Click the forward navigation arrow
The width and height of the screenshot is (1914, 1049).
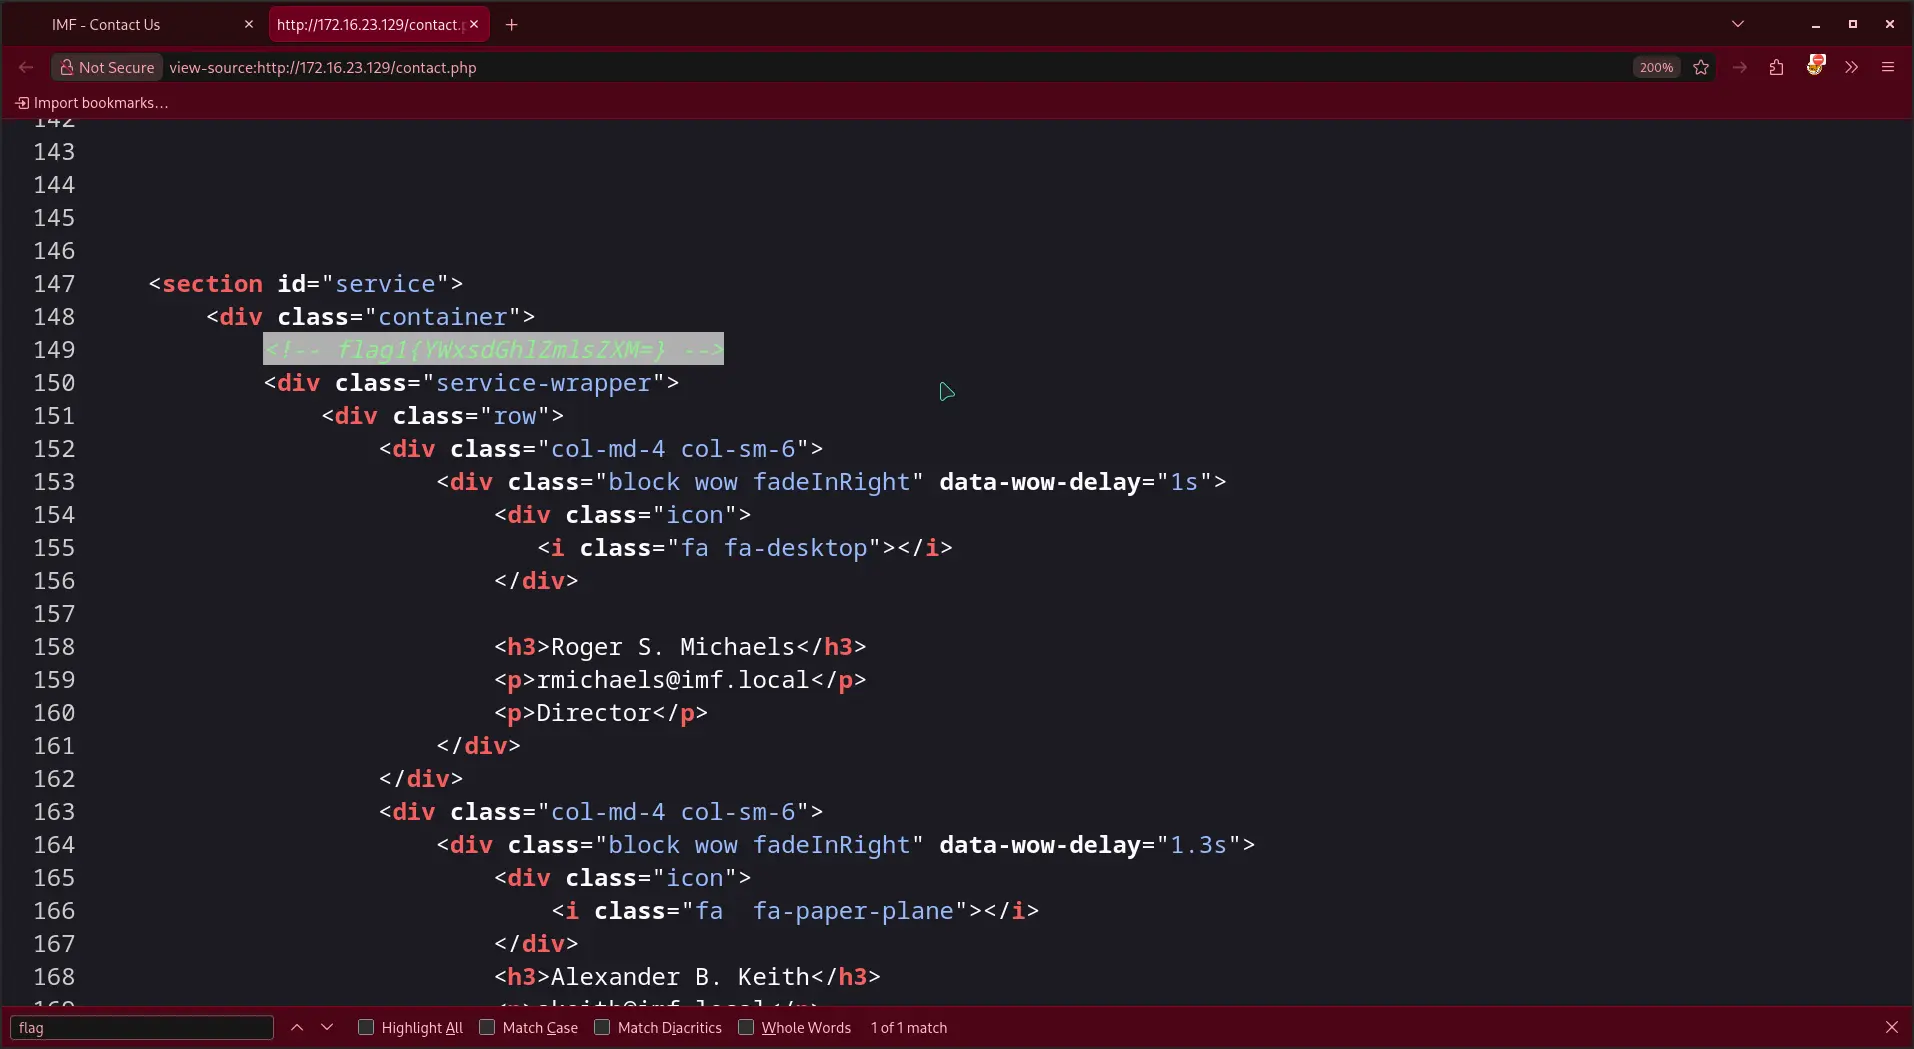click(x=1740, y=67)
